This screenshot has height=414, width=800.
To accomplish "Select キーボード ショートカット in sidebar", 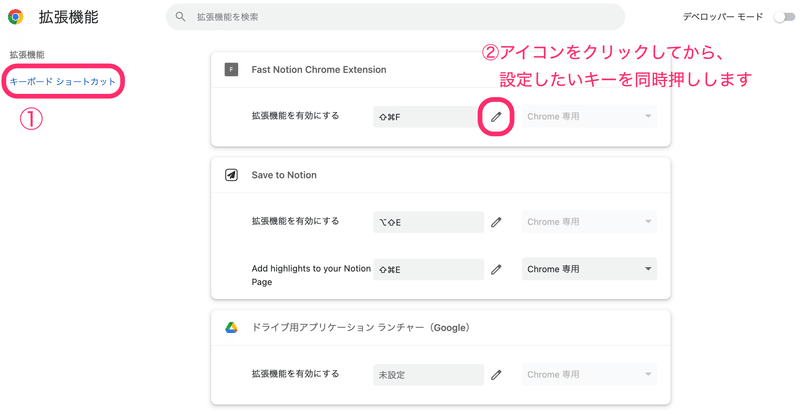I will pos(63,82).
